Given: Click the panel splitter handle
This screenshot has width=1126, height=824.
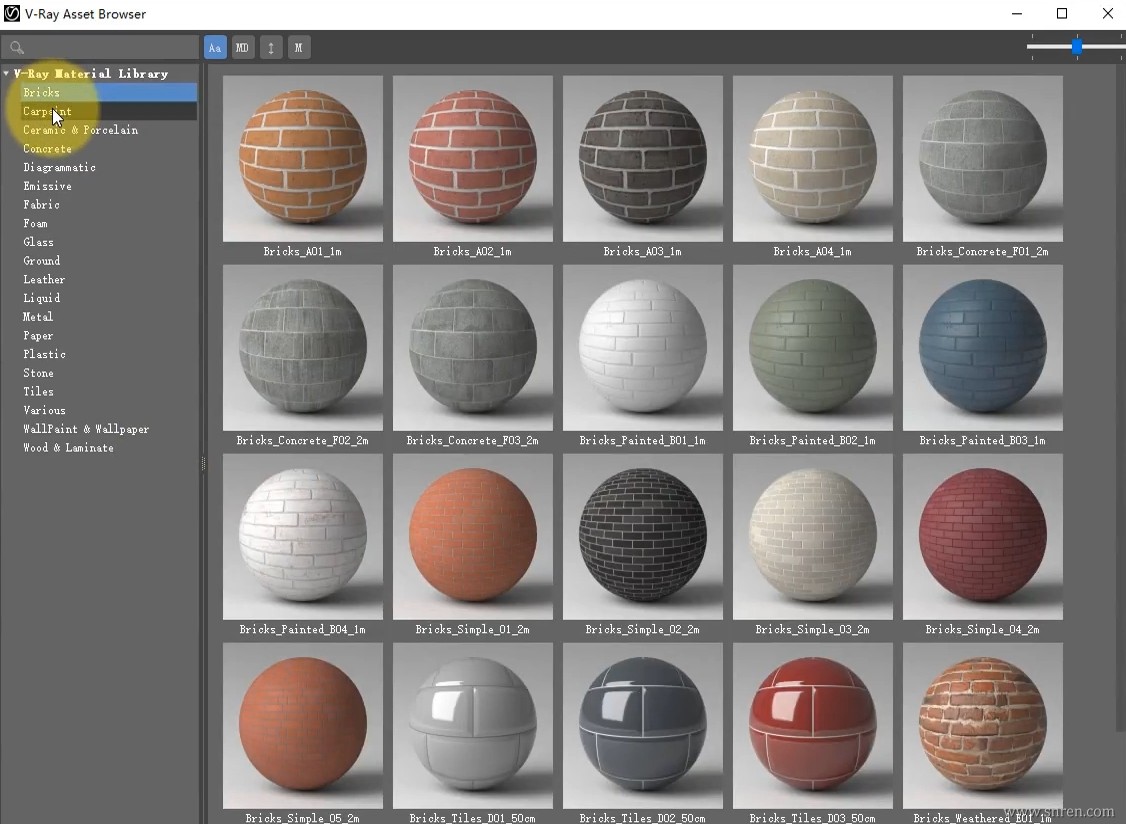Looking at the screenshot, I should [x=203, y=464].
